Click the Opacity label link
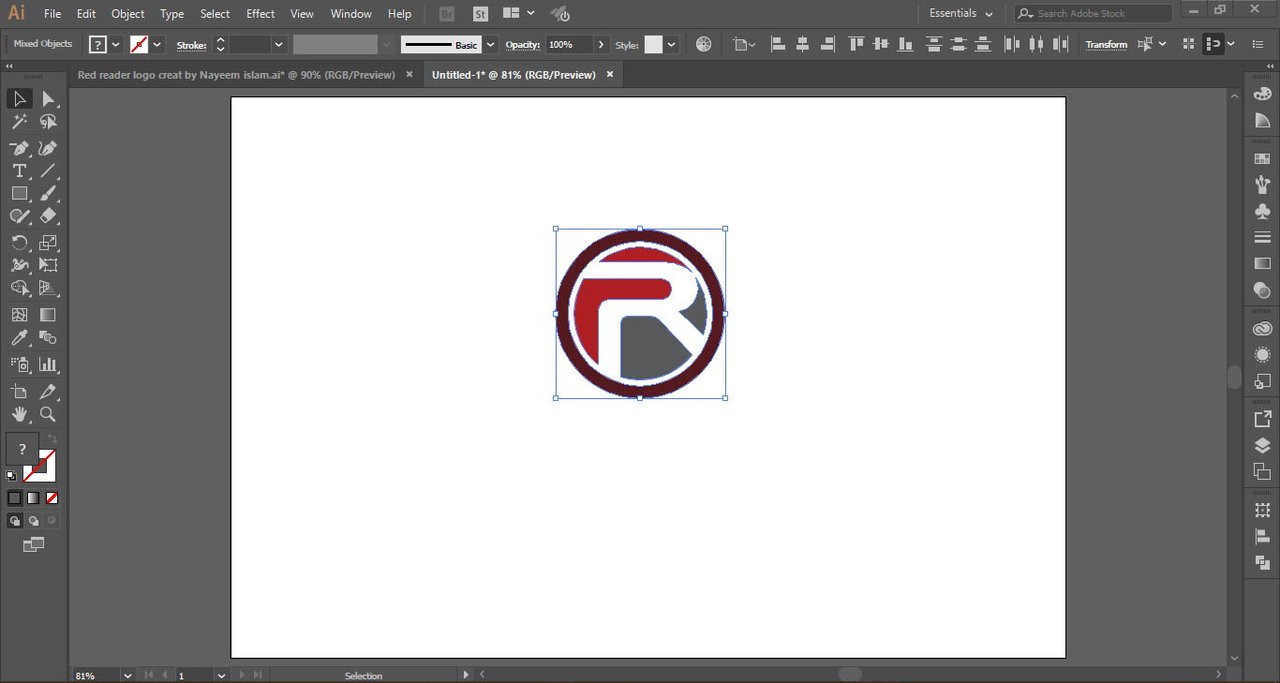The image size is (1280, 683). [x=522, y=44]
